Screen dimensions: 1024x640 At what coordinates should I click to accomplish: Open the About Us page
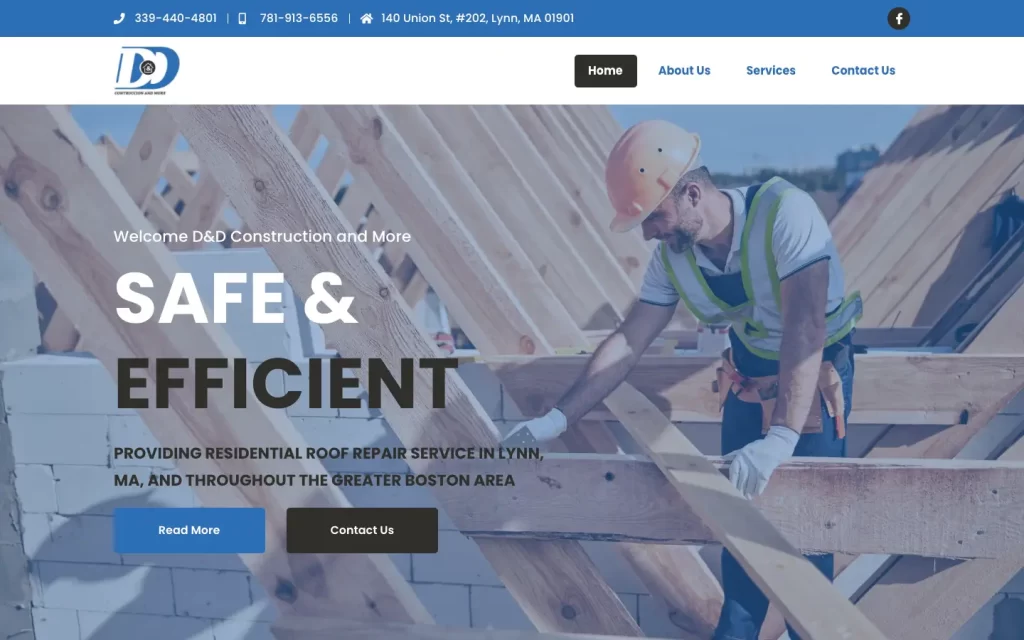click(684, 71)
